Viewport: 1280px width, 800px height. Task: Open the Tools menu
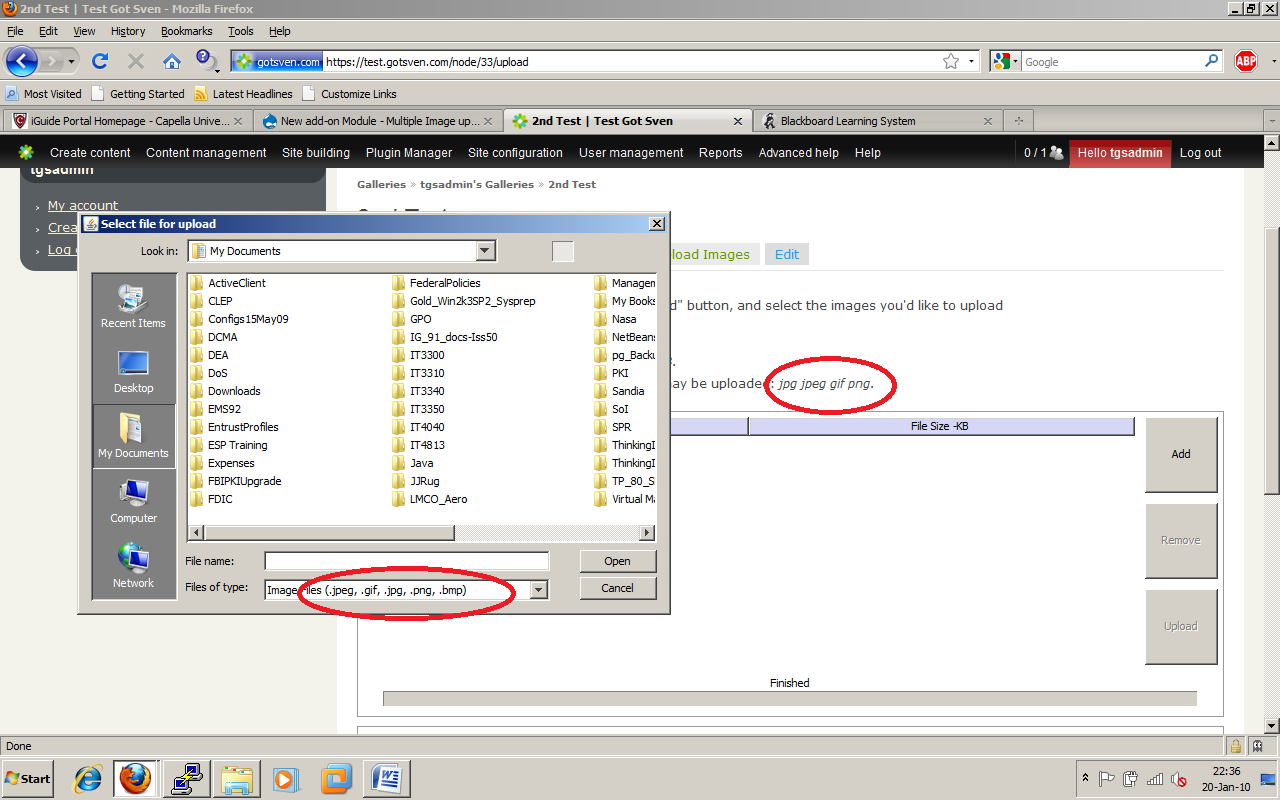(x=241, y=31)
